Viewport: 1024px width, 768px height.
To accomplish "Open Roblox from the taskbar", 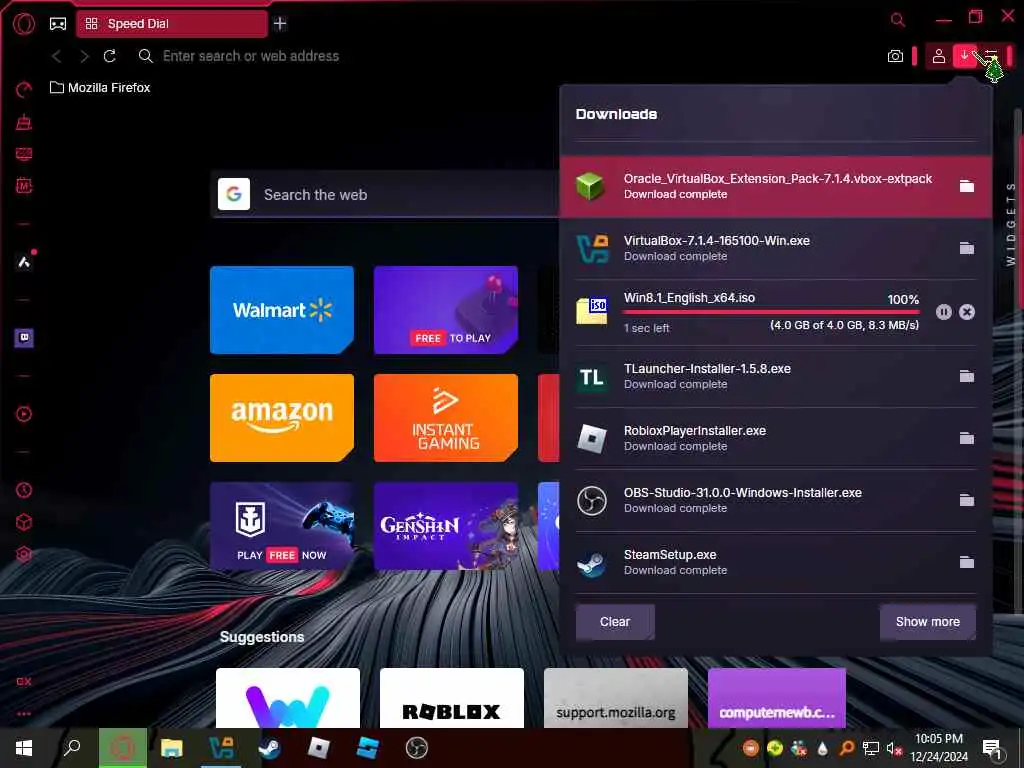I will point(319,748).
